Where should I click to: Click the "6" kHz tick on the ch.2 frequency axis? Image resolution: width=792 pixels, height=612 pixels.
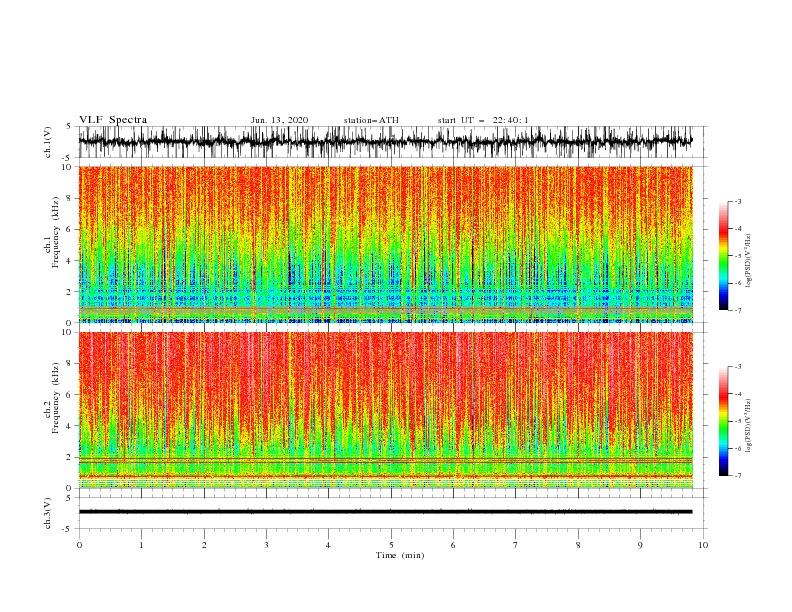(x=70, y=395)
